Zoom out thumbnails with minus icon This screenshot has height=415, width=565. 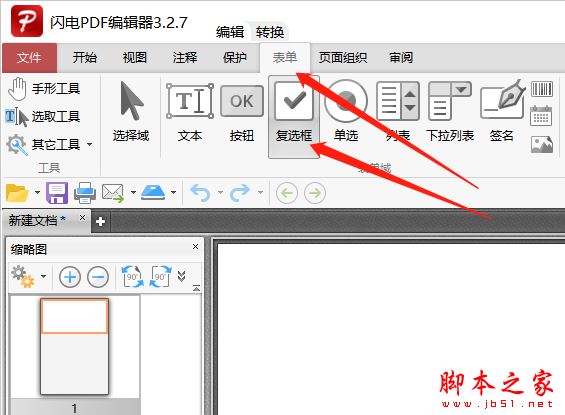click(98, 277)
